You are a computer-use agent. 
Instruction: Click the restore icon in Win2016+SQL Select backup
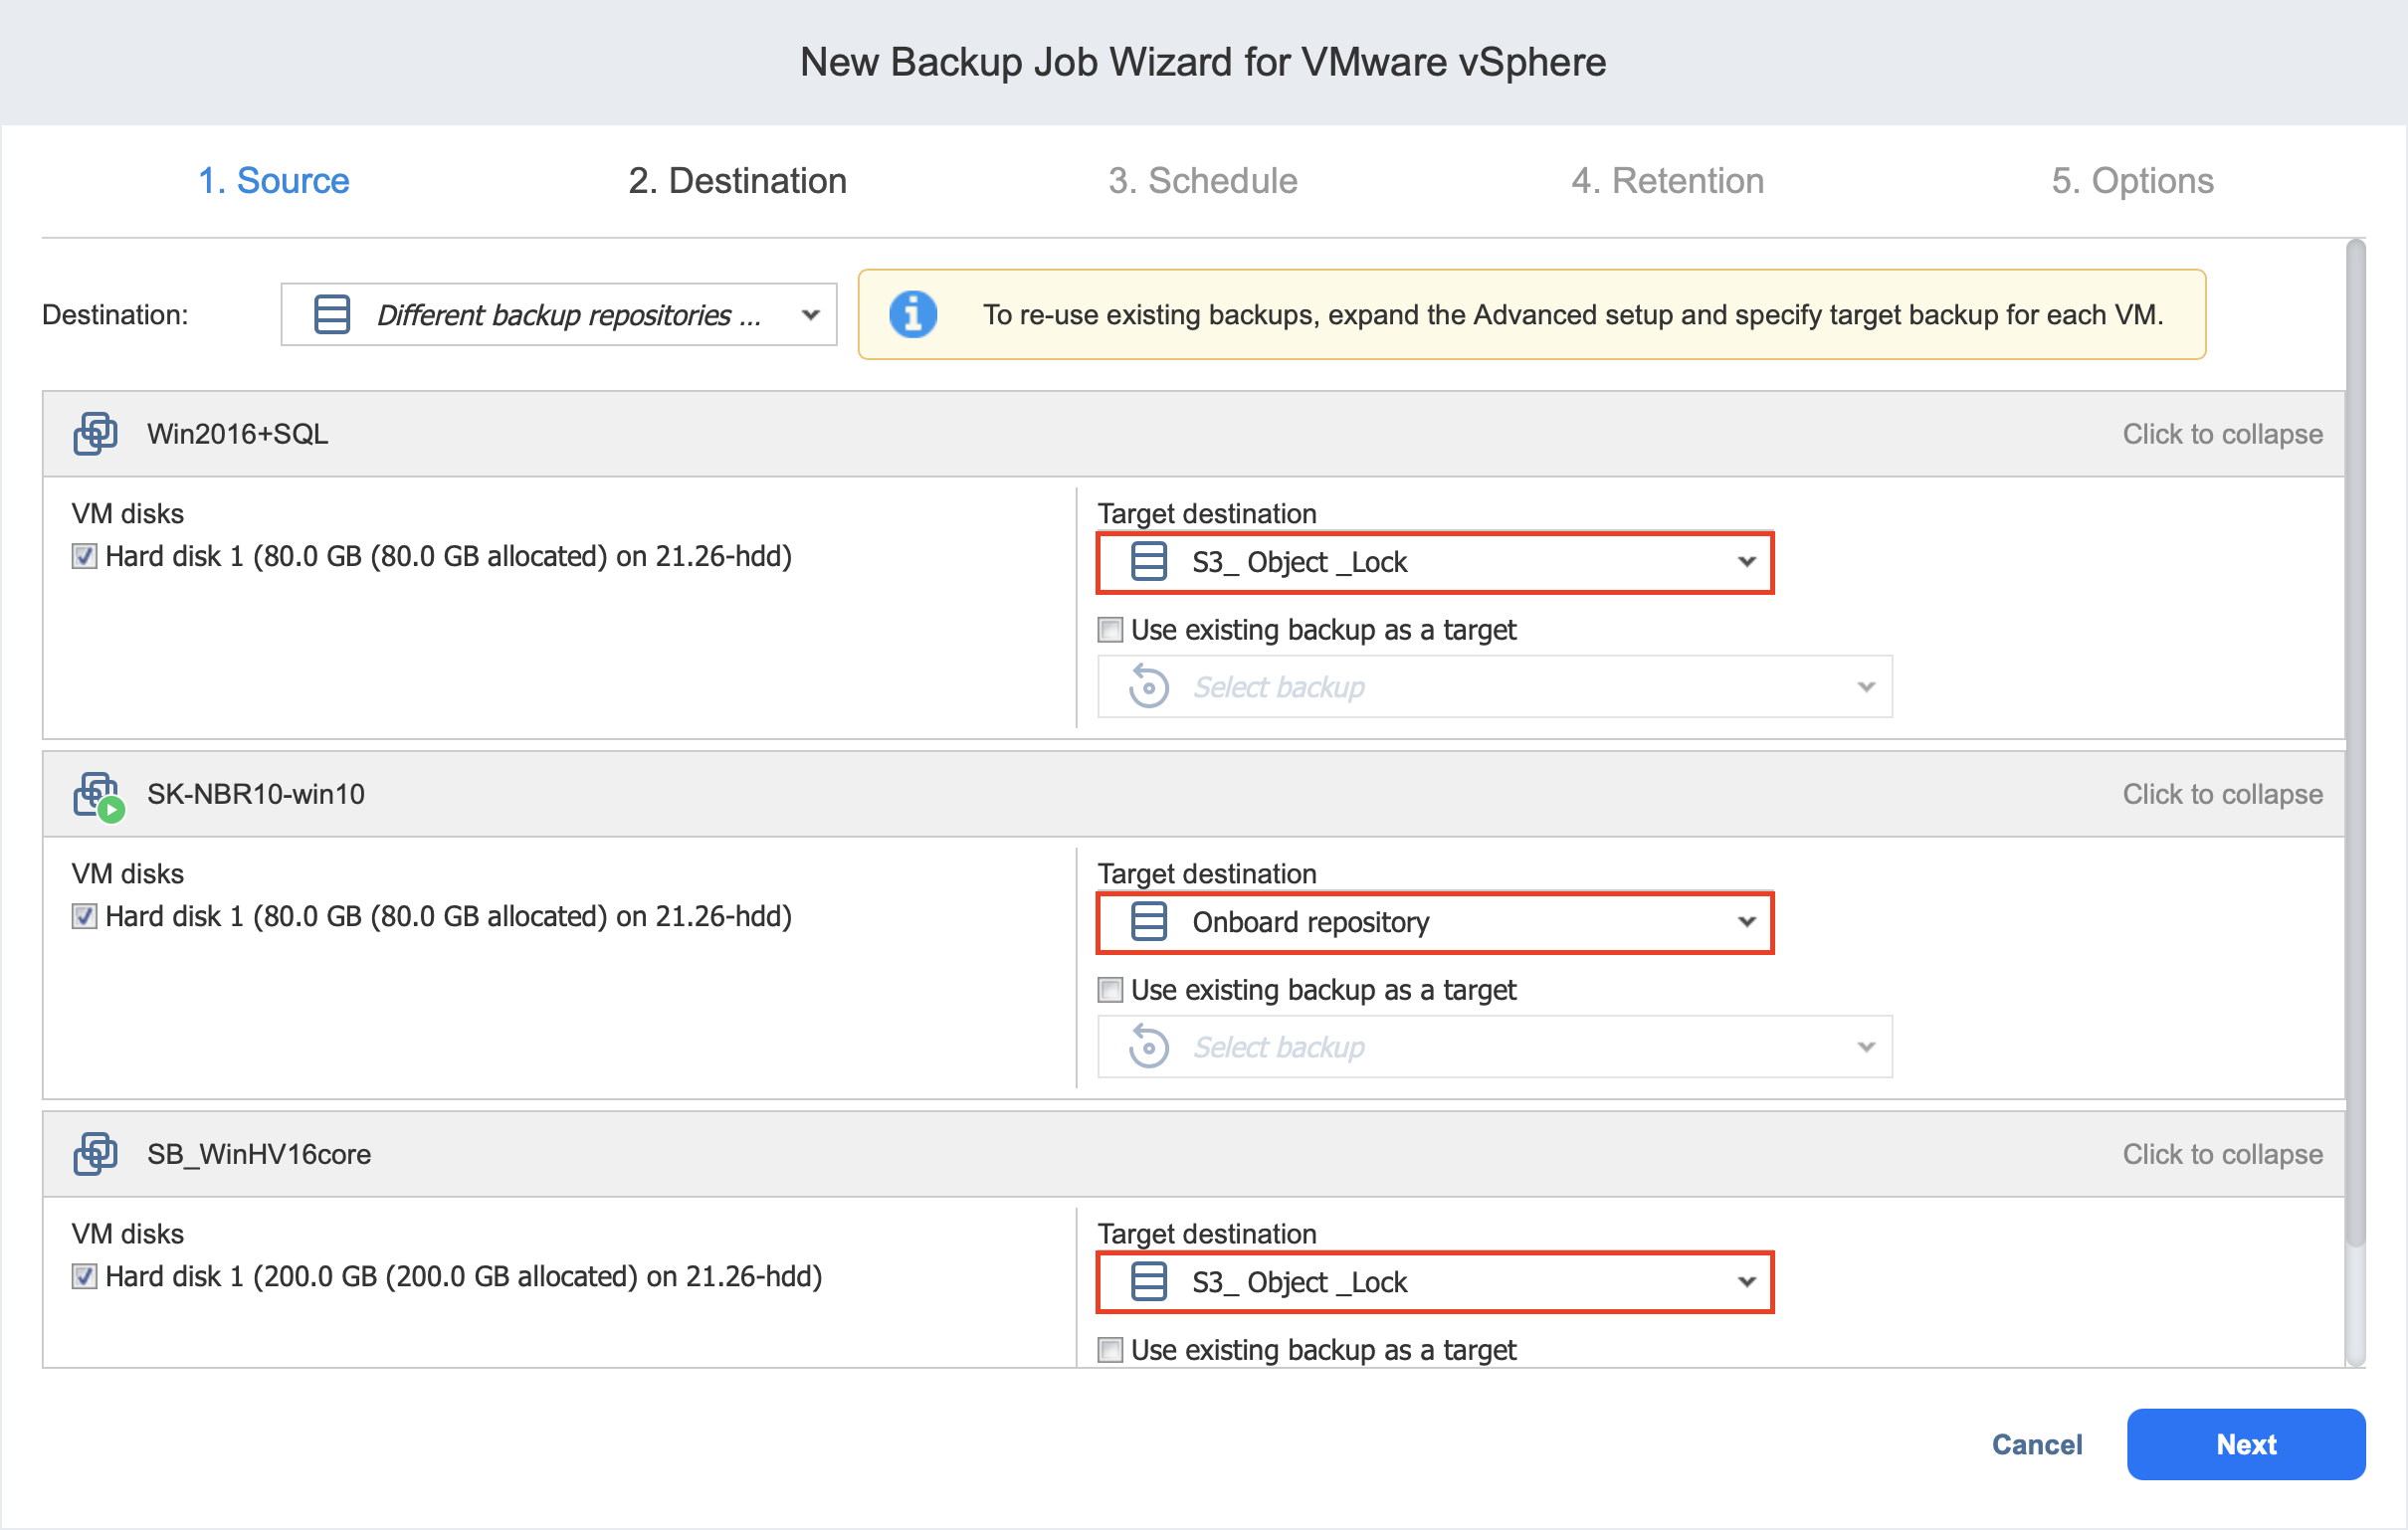[x=1148, y=687]
